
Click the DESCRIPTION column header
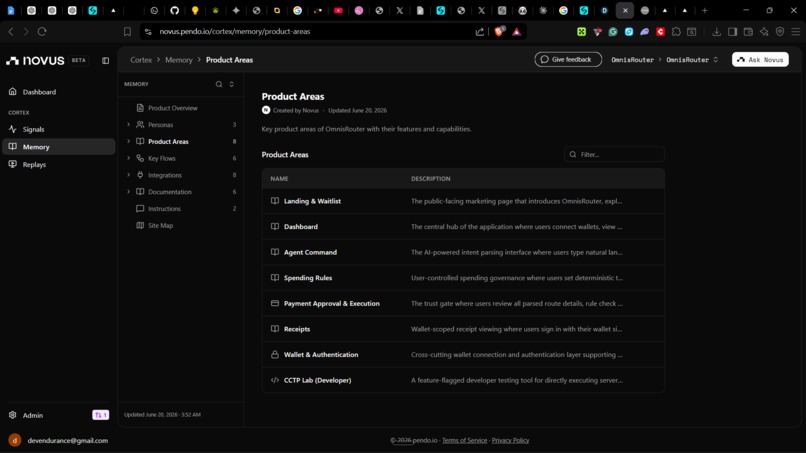tap(431, 178)
